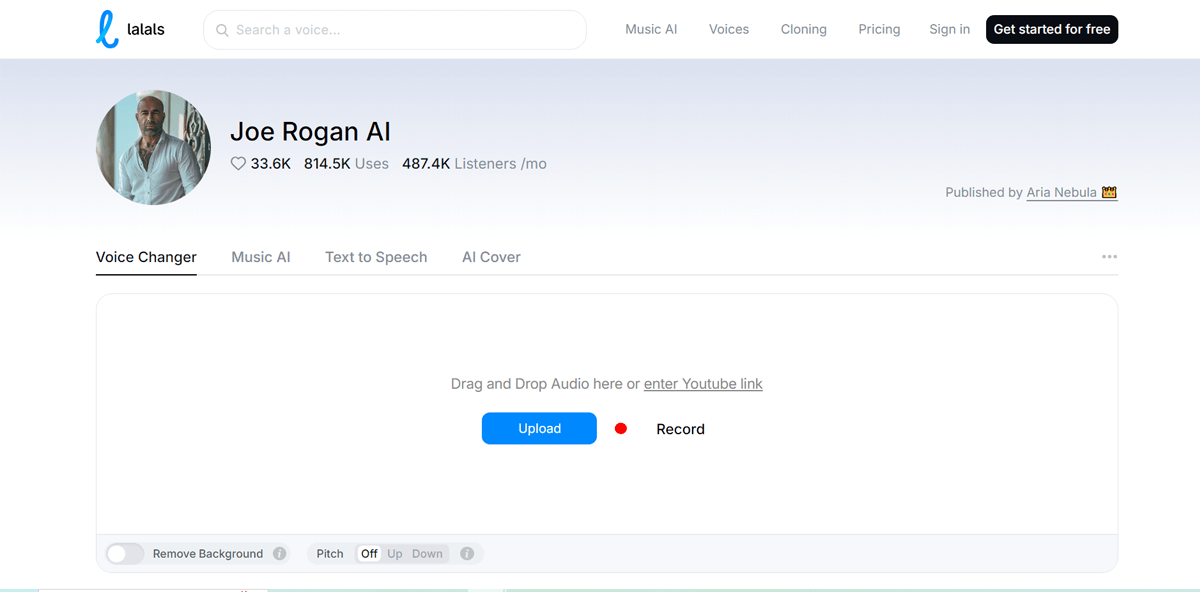Click the search magnifier icon

223,30
